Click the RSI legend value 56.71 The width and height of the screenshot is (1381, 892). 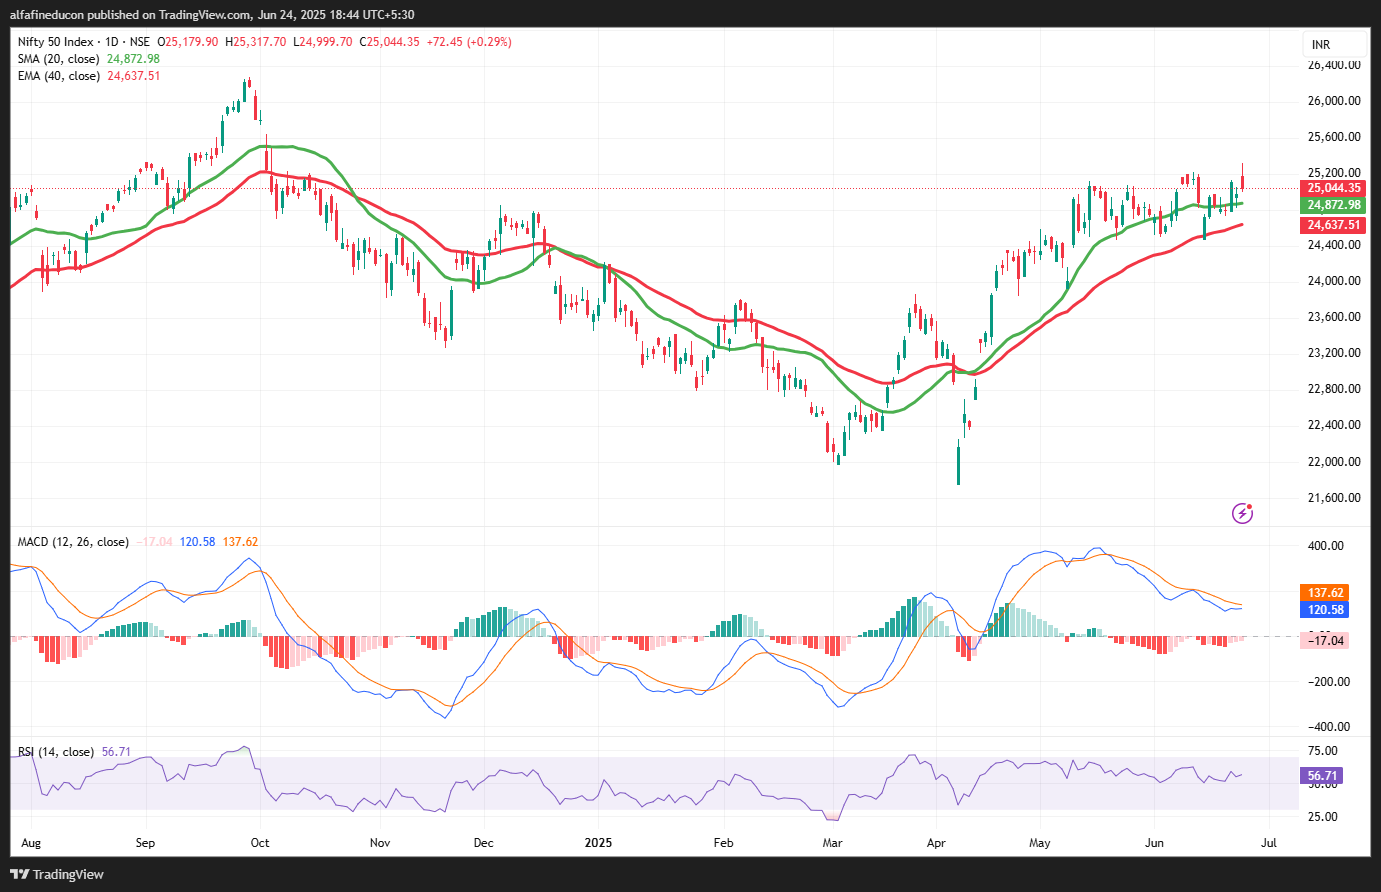coord(116,752)
